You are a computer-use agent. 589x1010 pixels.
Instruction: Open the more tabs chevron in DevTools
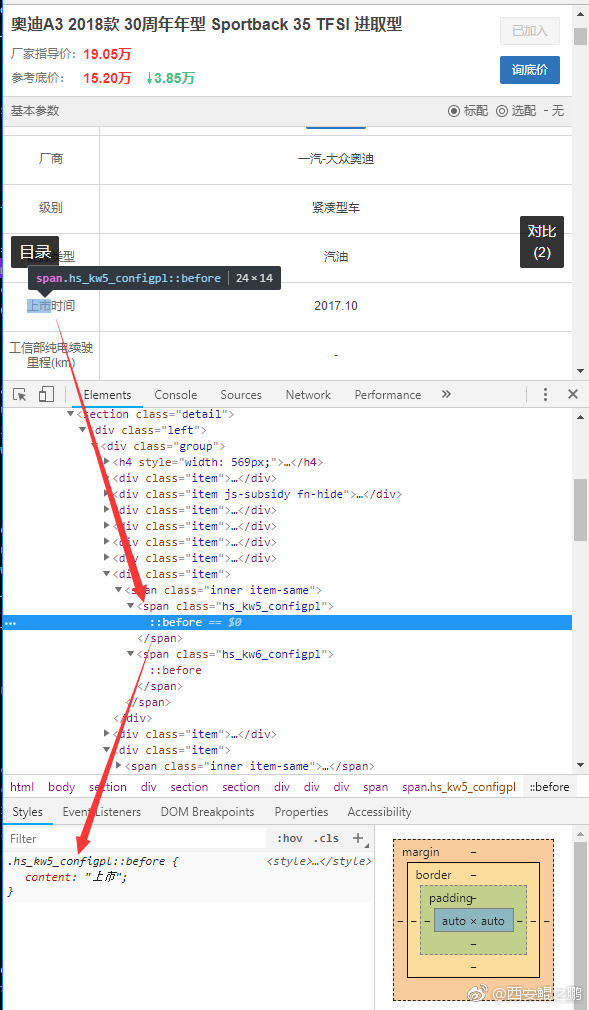447,394
